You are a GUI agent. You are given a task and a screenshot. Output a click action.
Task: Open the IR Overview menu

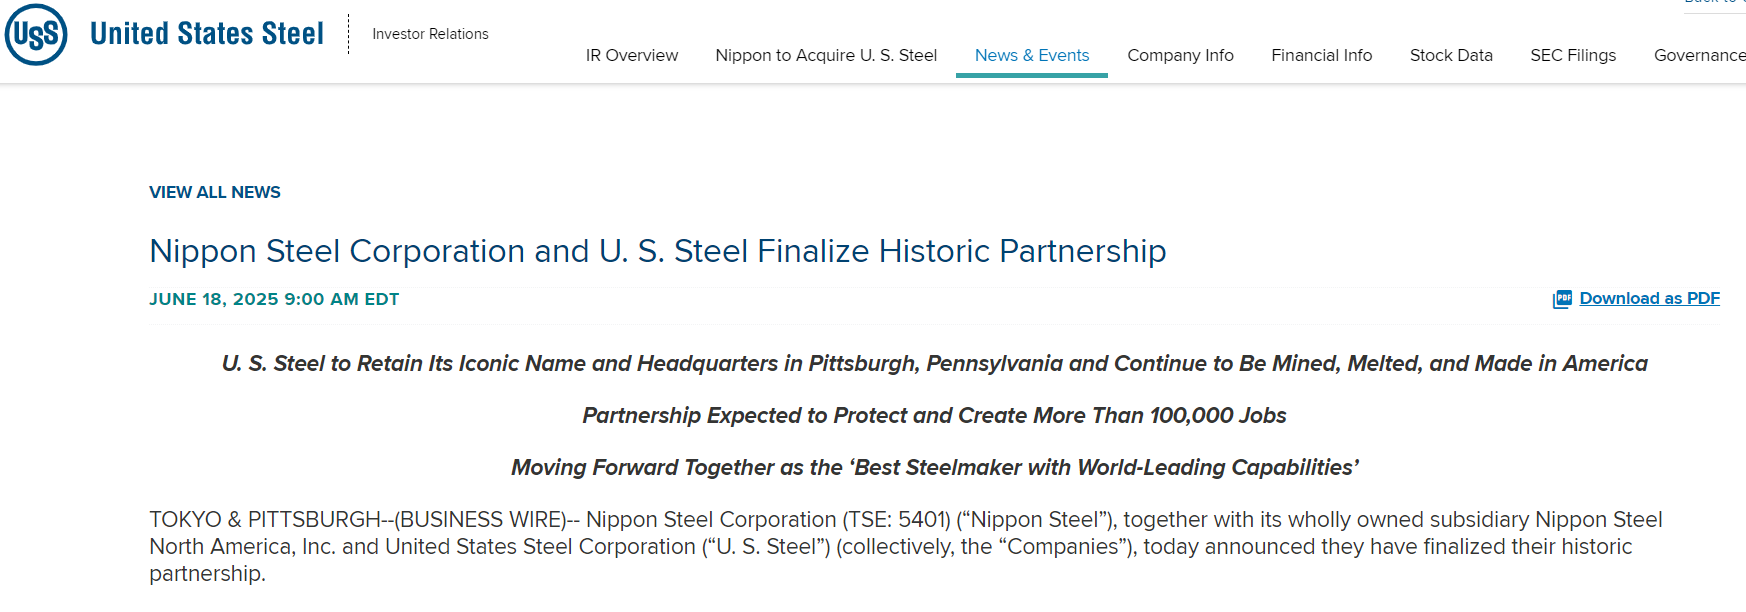[x=632, y=56]
